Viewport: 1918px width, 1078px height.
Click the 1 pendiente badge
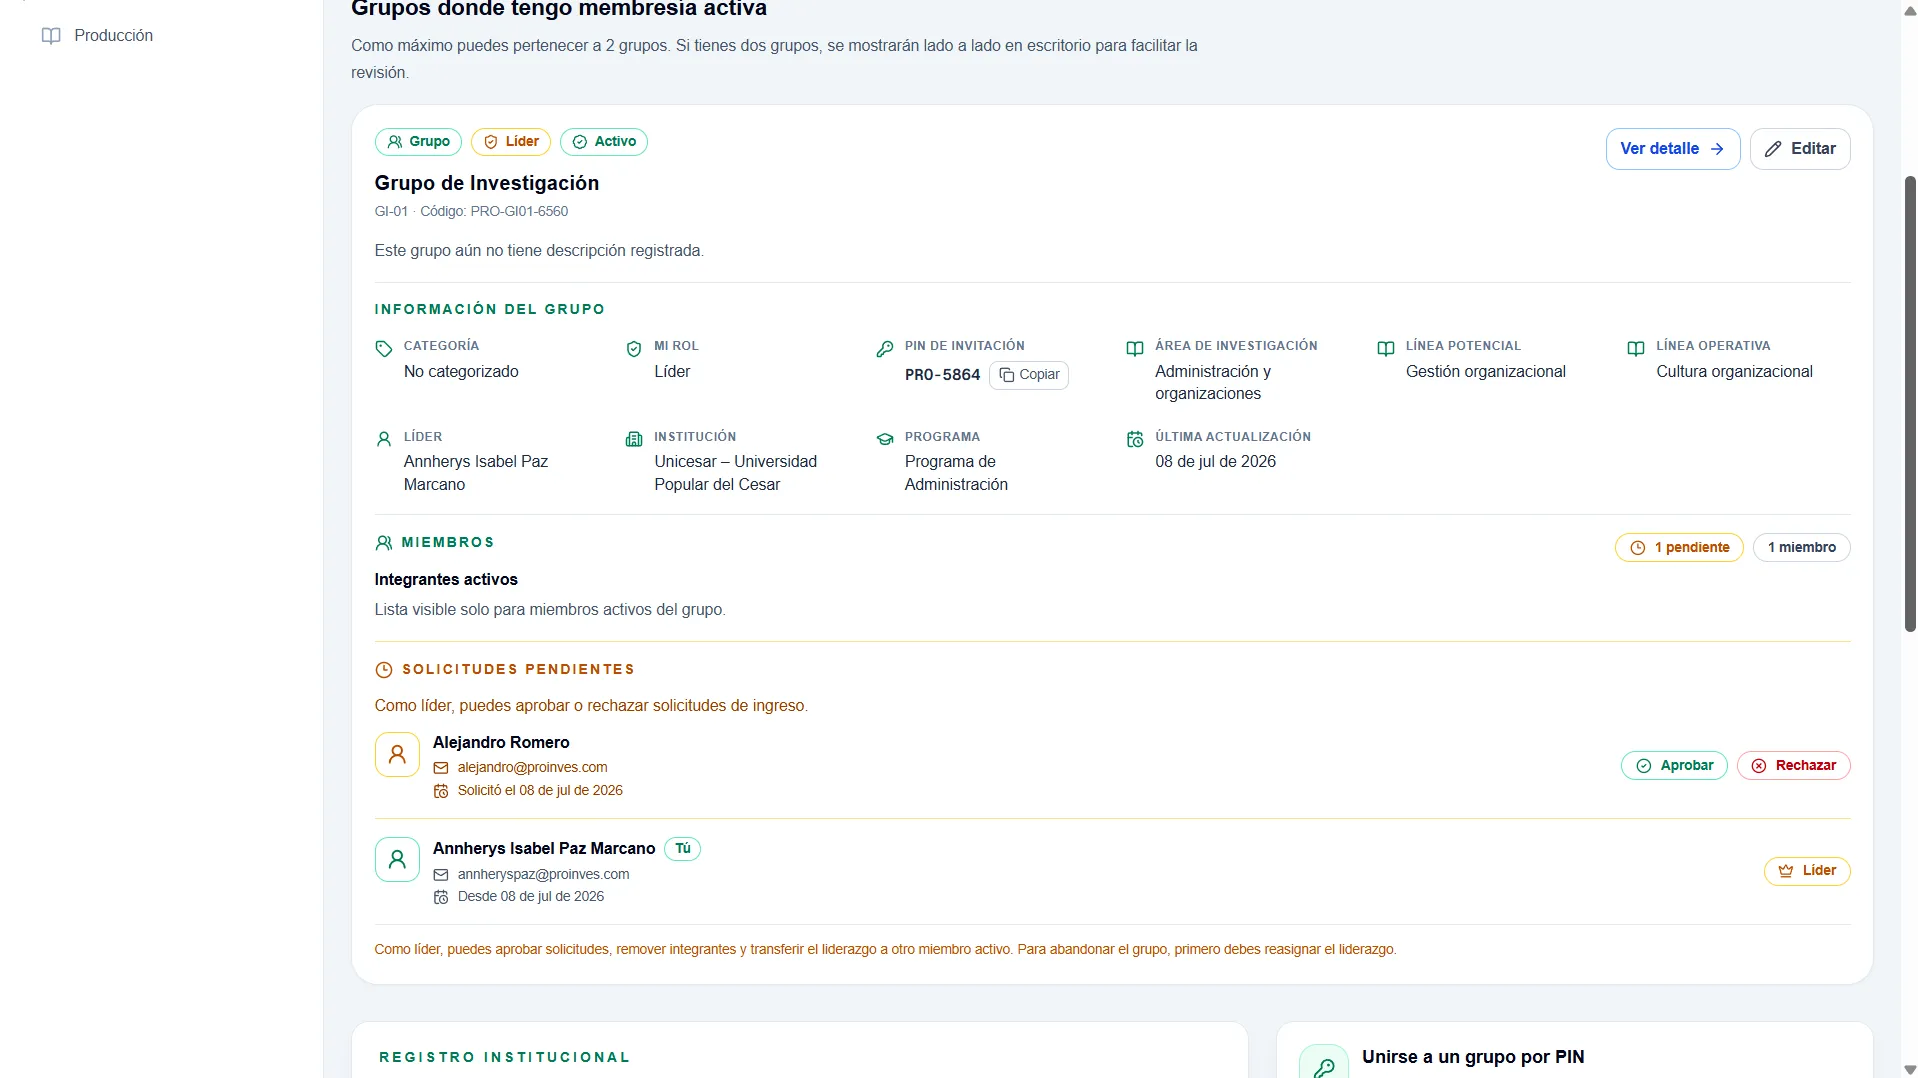click(x=1678, y=548)
